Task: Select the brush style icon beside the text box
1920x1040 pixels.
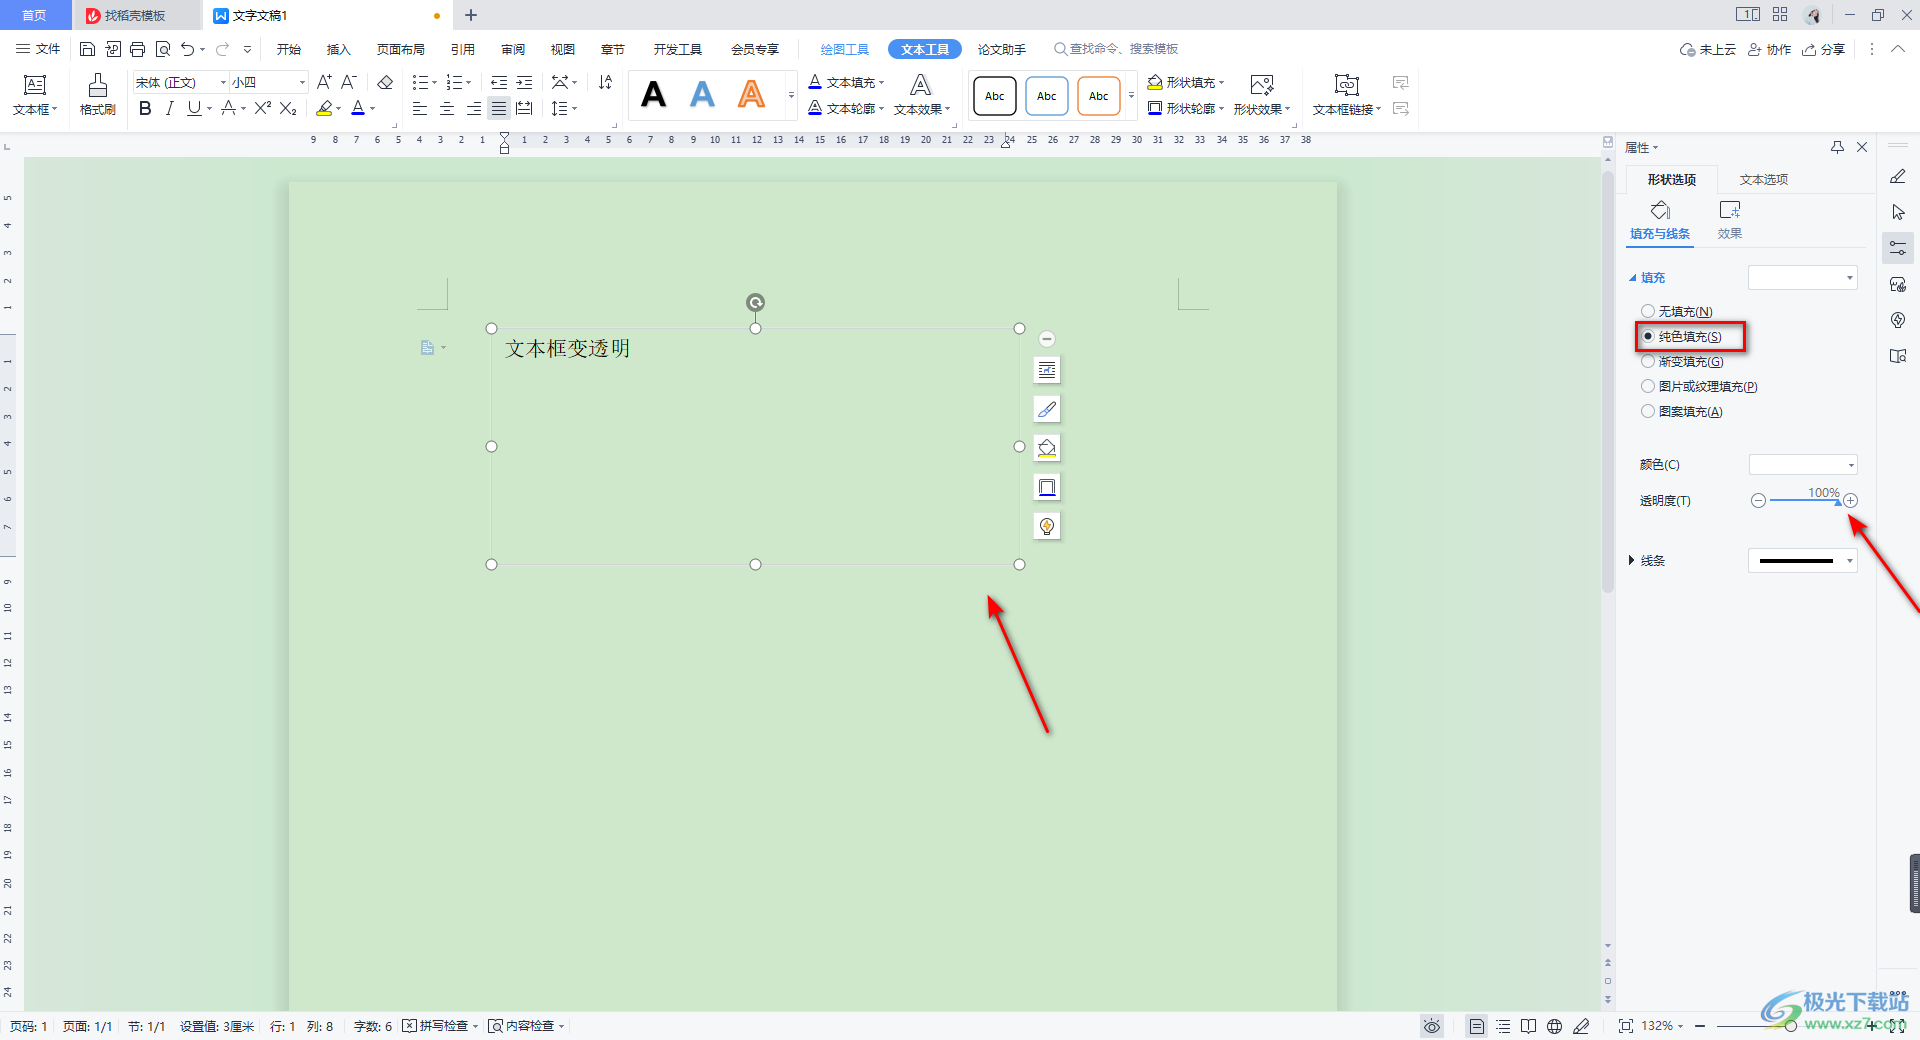Action: [x=1046, y=408]
